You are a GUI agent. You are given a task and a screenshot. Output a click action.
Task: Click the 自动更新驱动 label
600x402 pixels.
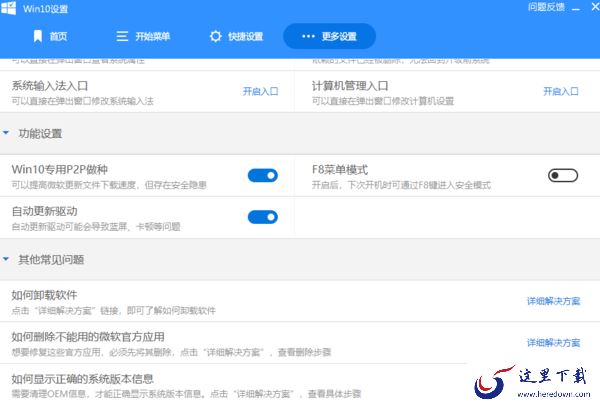tap(45, 211)
